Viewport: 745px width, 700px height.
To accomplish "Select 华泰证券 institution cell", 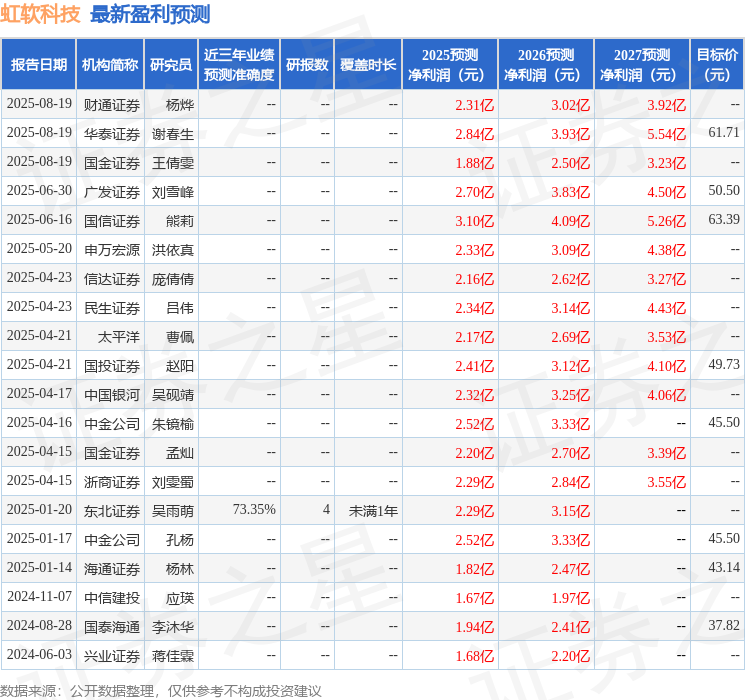I will pyautogui.click(x=112, y=134).
